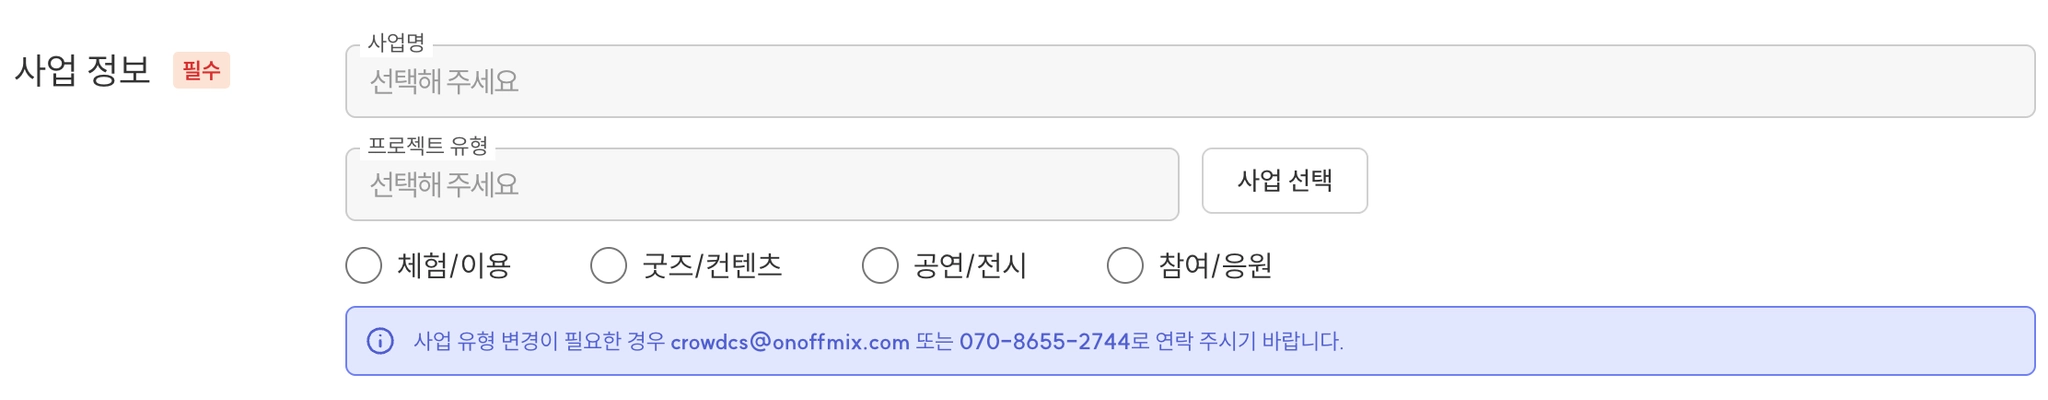Open the 사업명 selection field
Image resolution: width=2048 pixels, height=400 pixels.
pos(1189,81)
